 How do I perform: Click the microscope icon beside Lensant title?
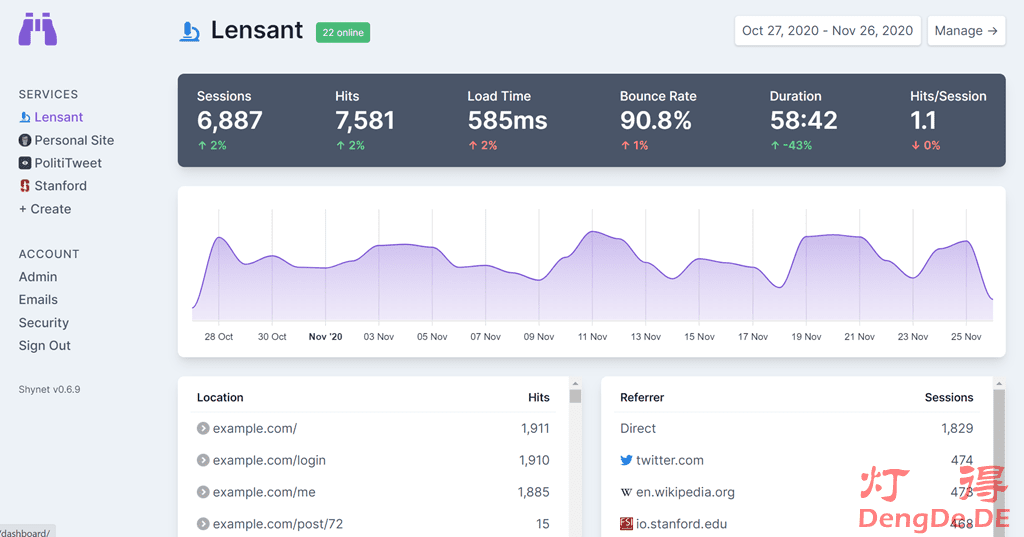[x=190, y=31]
